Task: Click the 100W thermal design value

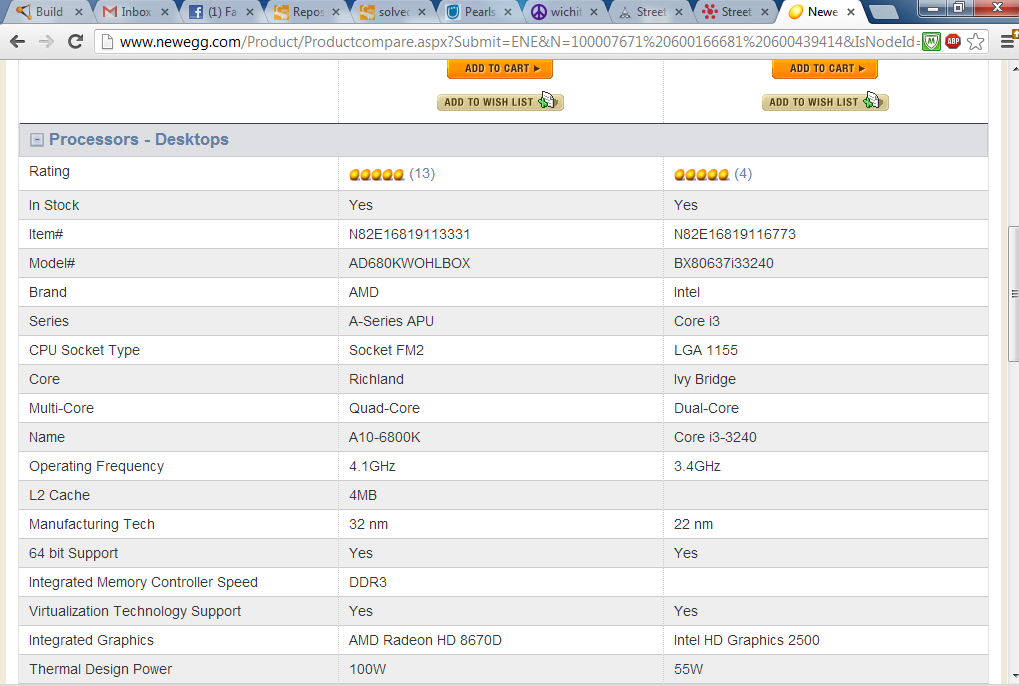Action: click(x=367, y=669)
